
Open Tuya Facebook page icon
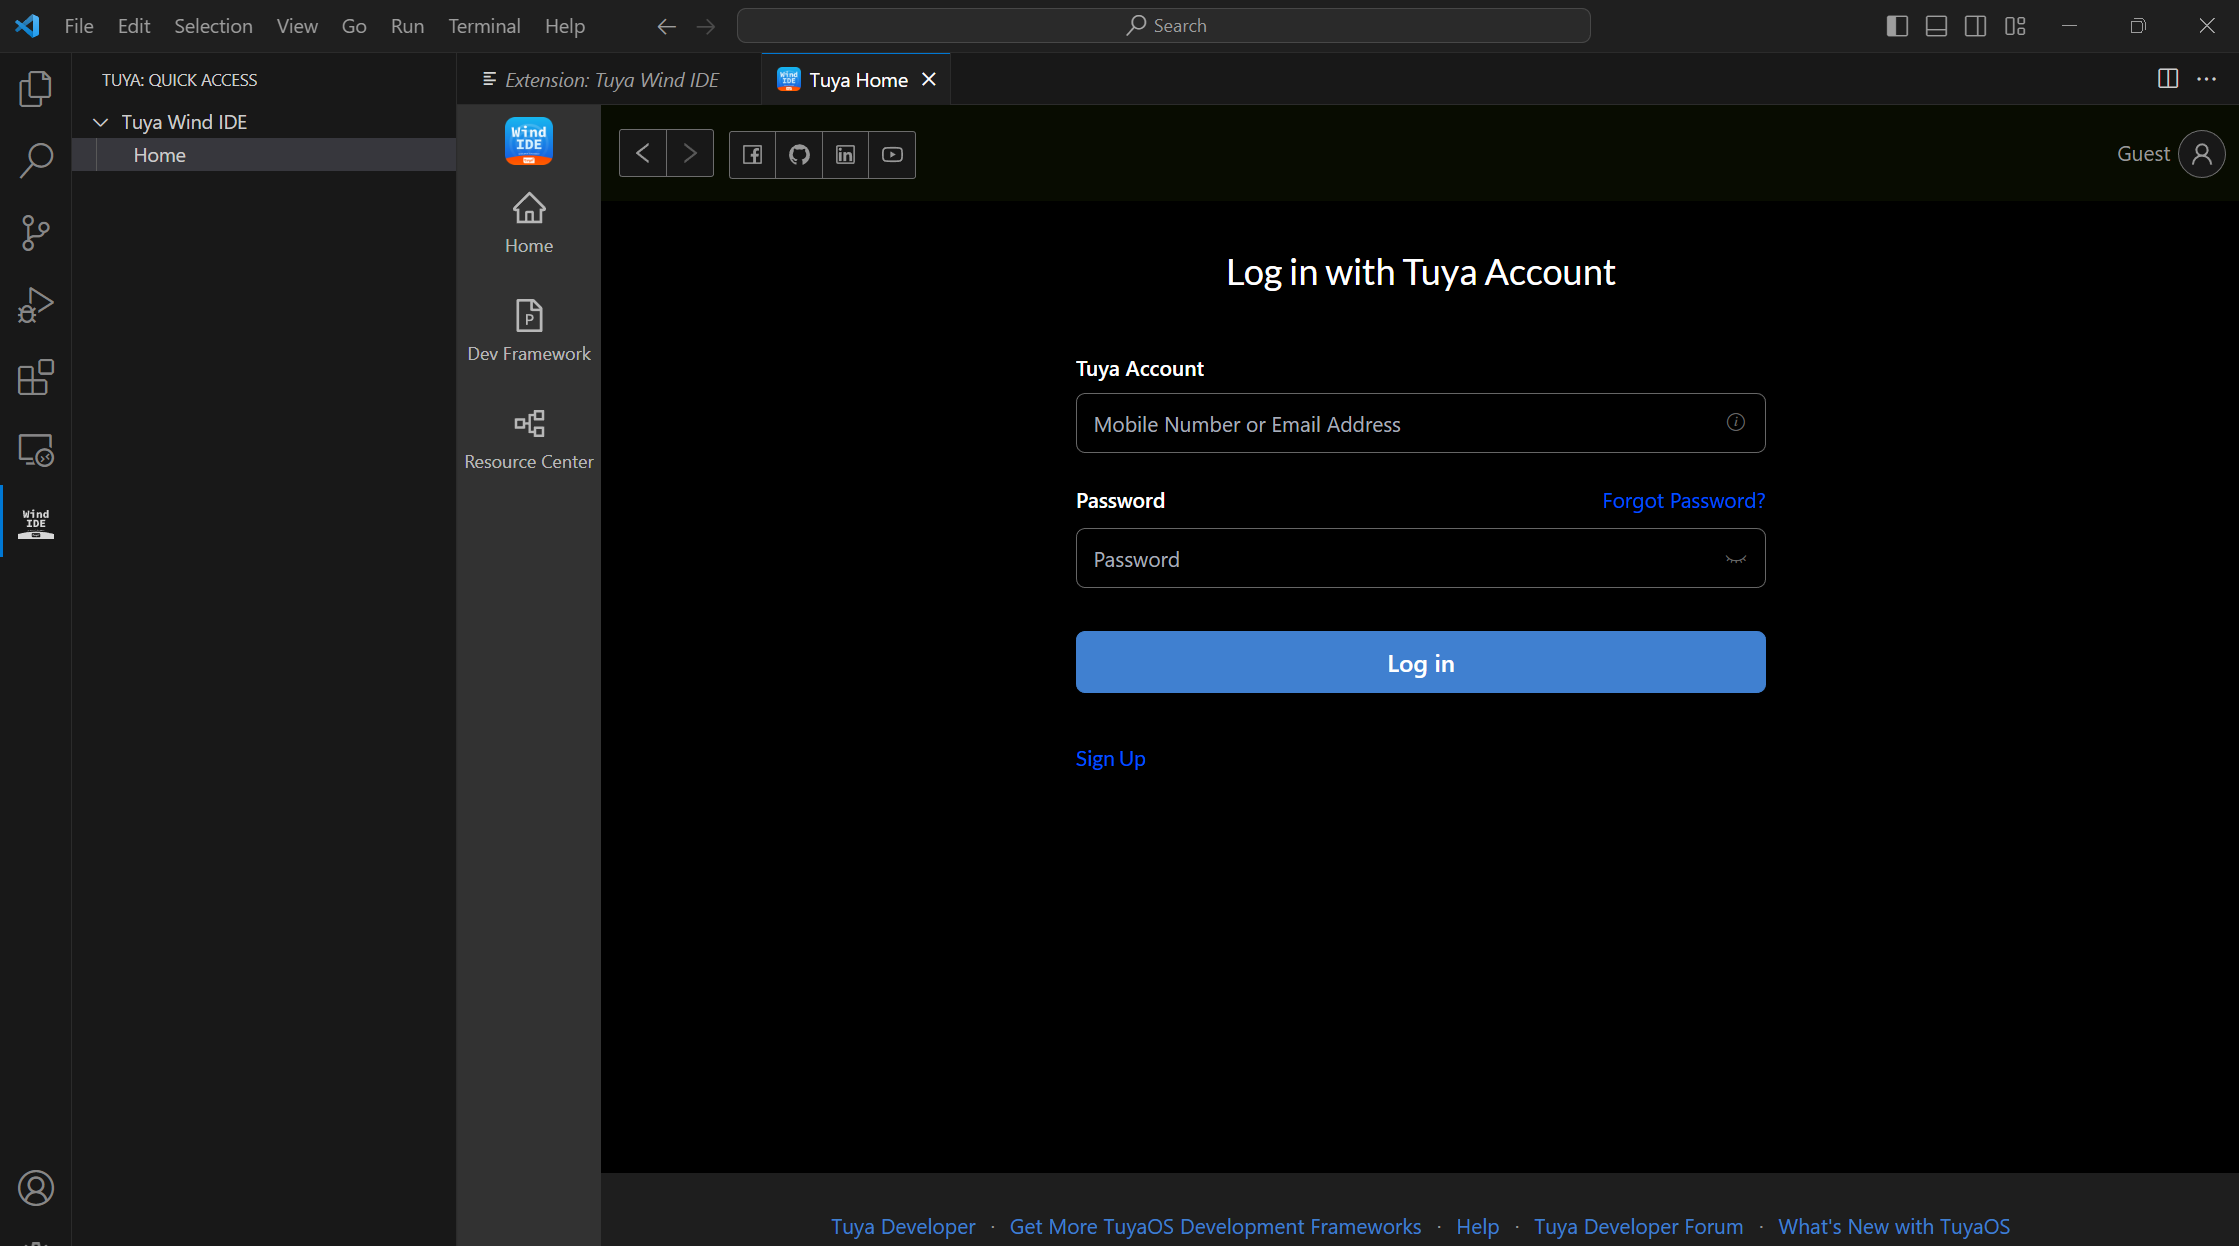coord(753,154)
